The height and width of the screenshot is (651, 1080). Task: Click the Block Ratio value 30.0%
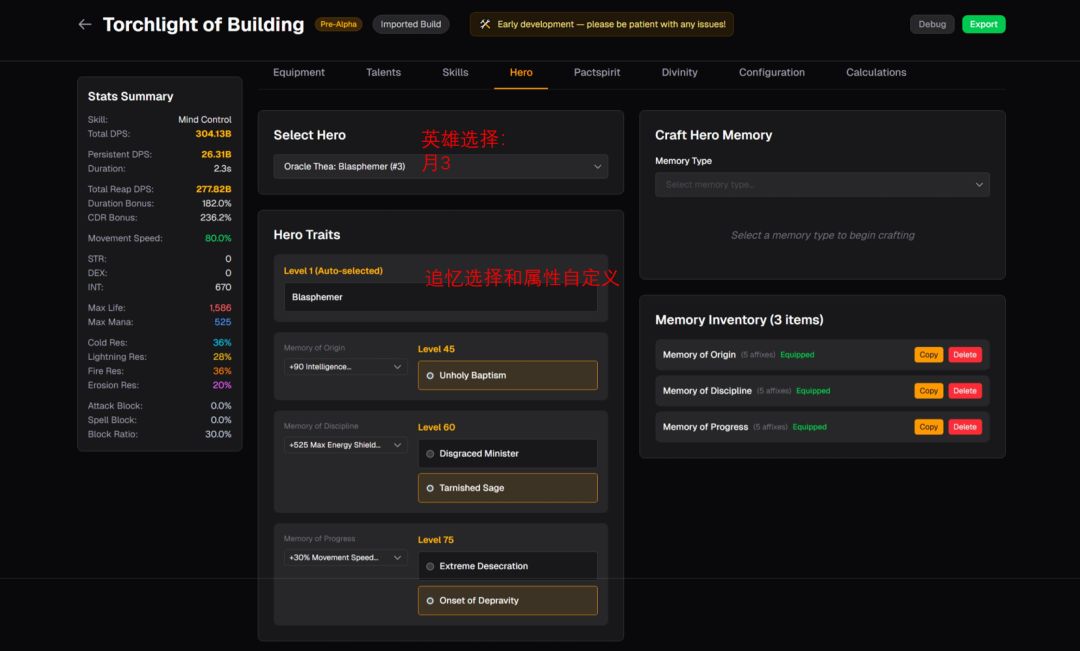(x=218, y=434)
